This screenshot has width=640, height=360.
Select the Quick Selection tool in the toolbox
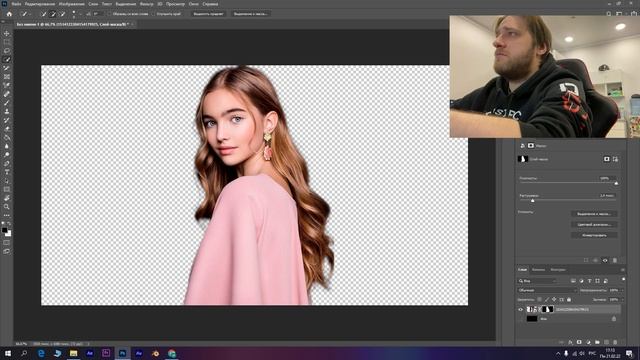7,60
